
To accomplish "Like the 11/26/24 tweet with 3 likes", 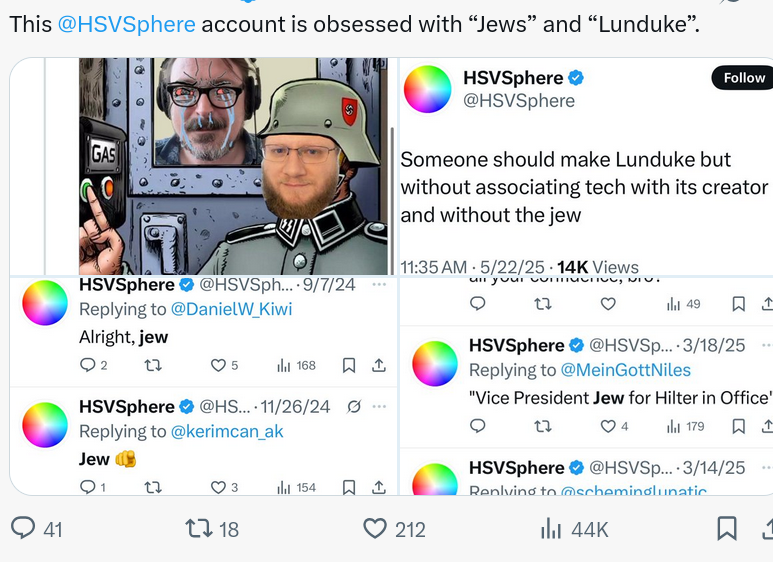I will coord(224,487).
